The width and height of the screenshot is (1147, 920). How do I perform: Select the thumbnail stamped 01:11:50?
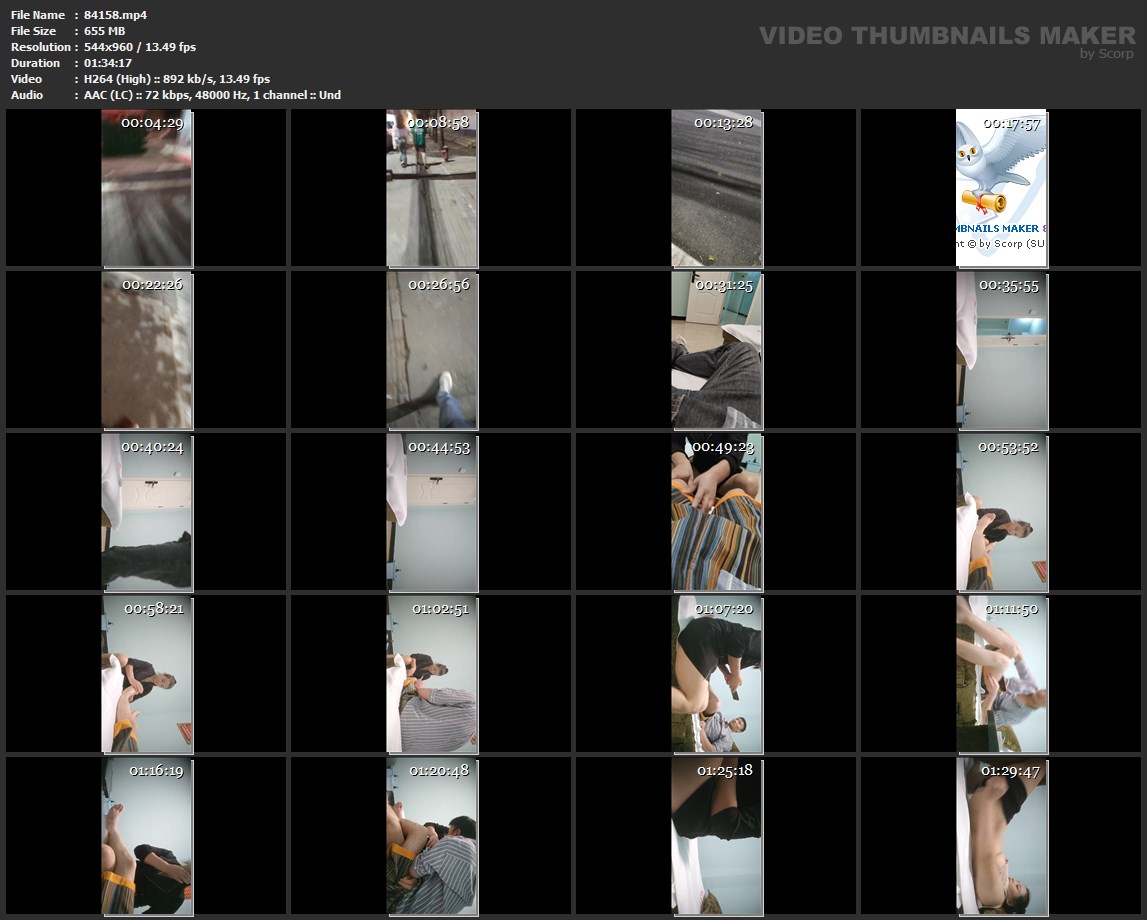pos(1001,674)
